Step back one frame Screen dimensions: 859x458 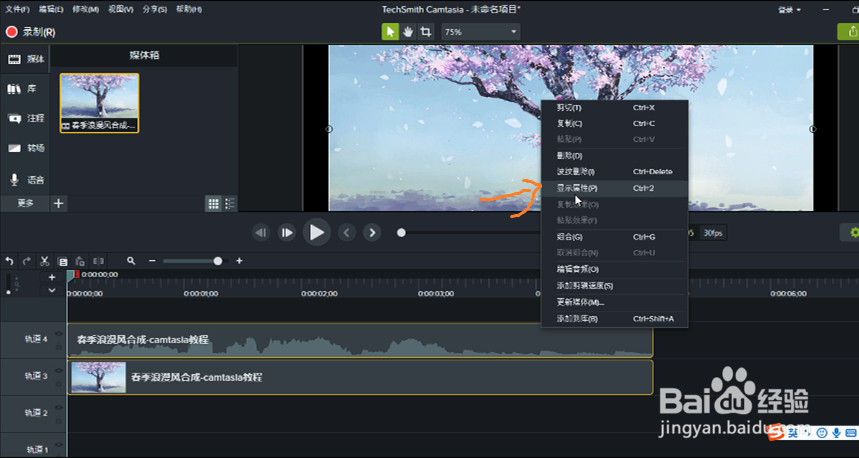[261, 233]
